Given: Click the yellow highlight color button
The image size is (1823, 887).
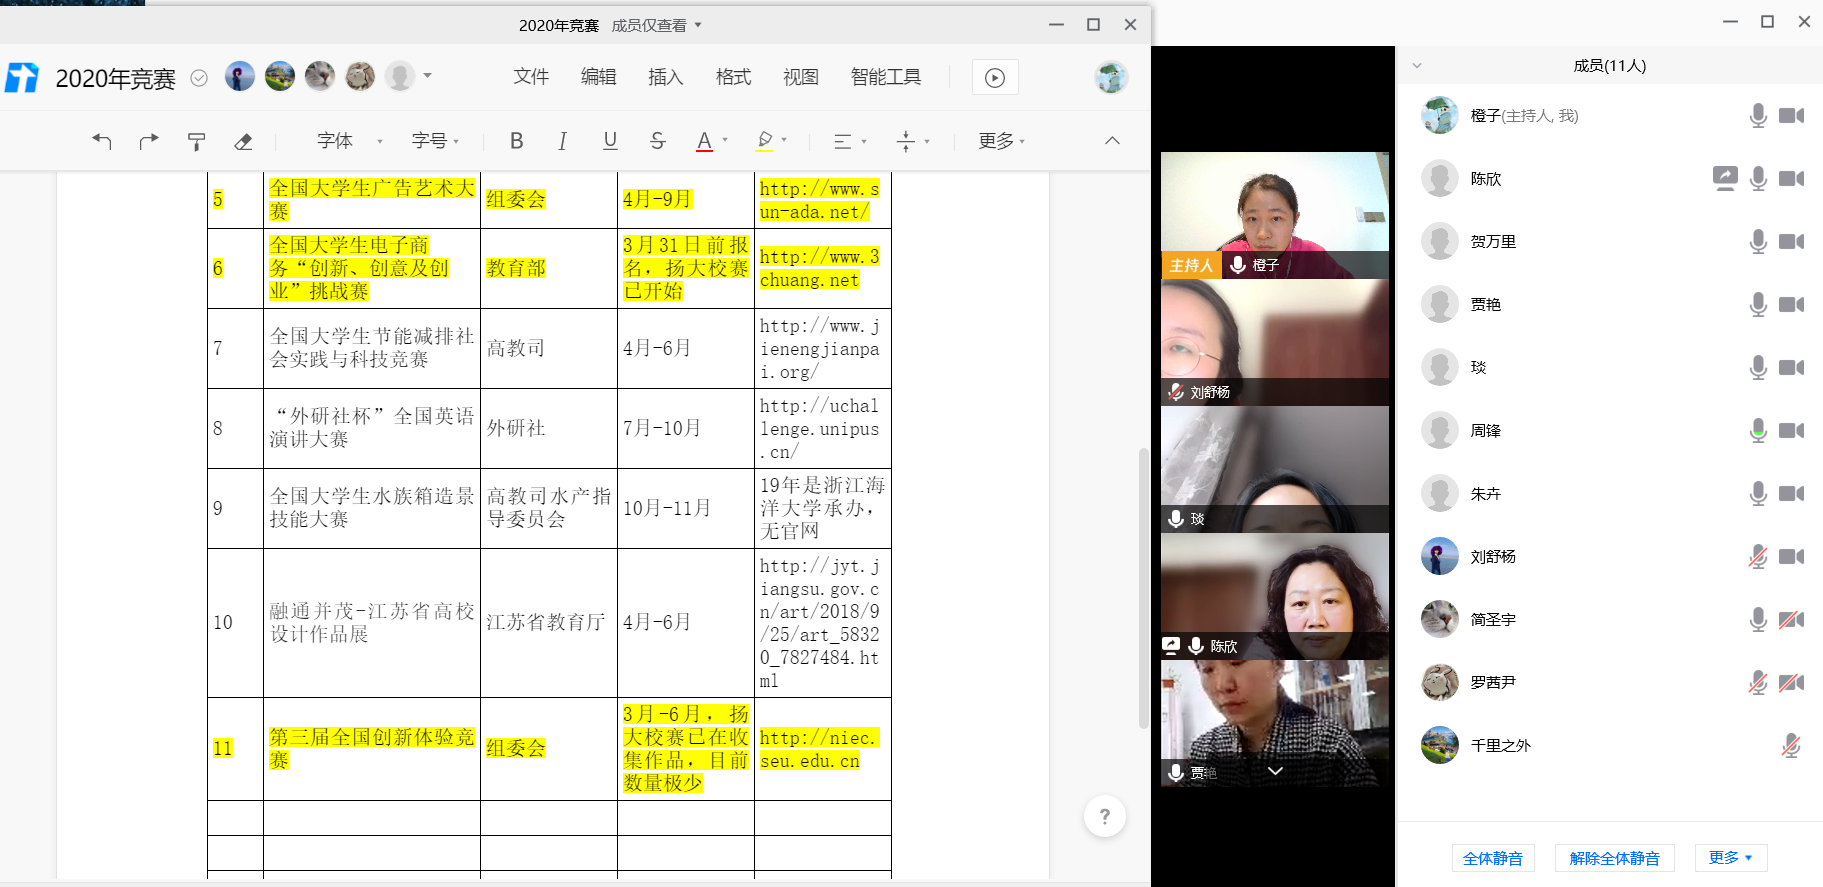Looking at the screenshot, I should pyautogui.click(x=765, y=141).
